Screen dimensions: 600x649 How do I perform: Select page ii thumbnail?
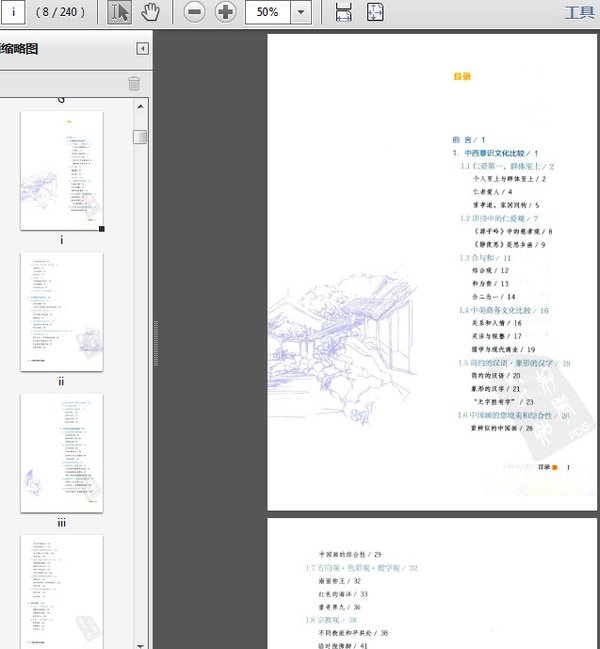coord(62,310)
